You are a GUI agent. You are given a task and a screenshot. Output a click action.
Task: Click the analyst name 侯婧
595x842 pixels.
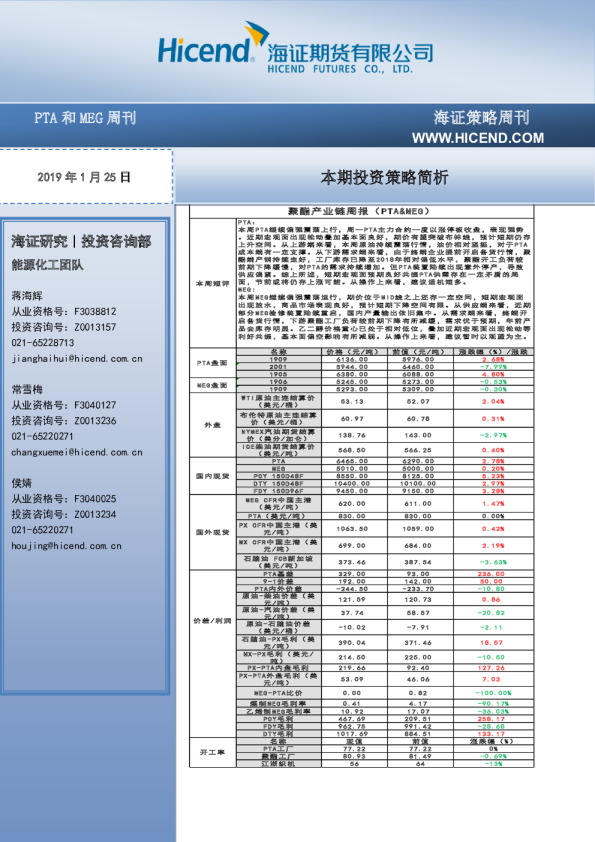21,483
